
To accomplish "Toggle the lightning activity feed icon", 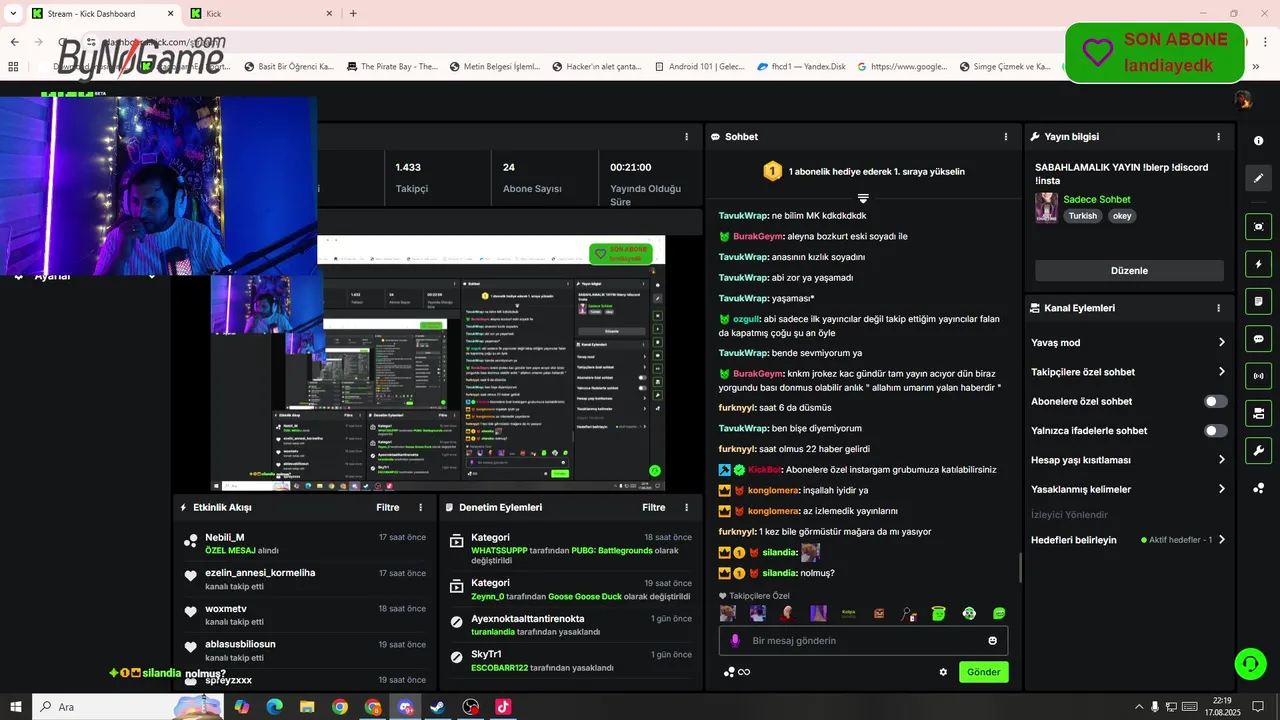I will point(1258,264).
